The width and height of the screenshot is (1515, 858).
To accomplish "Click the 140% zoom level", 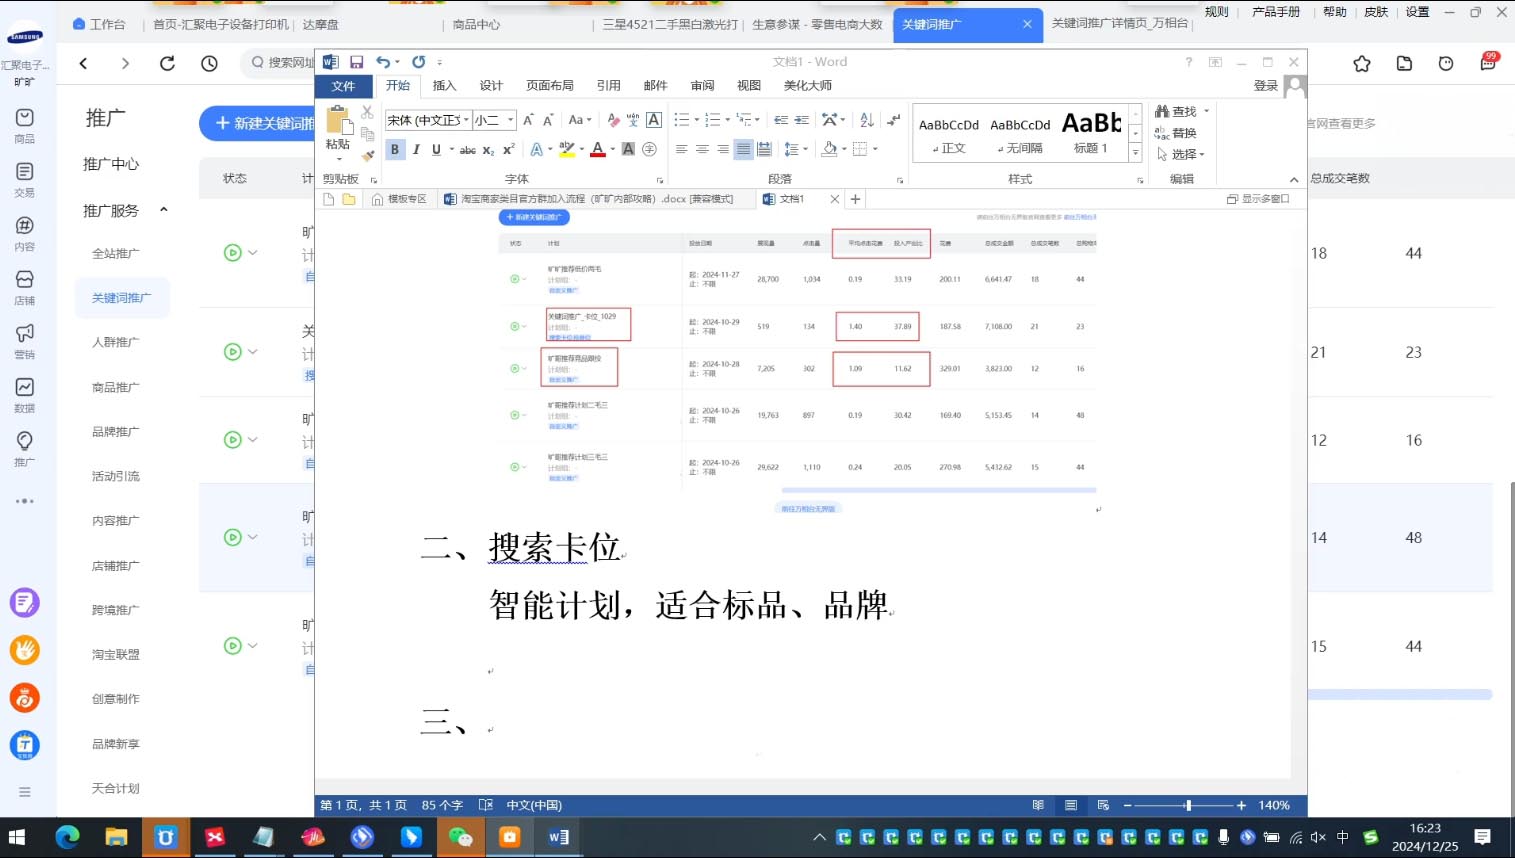I will click(1274, 805).
